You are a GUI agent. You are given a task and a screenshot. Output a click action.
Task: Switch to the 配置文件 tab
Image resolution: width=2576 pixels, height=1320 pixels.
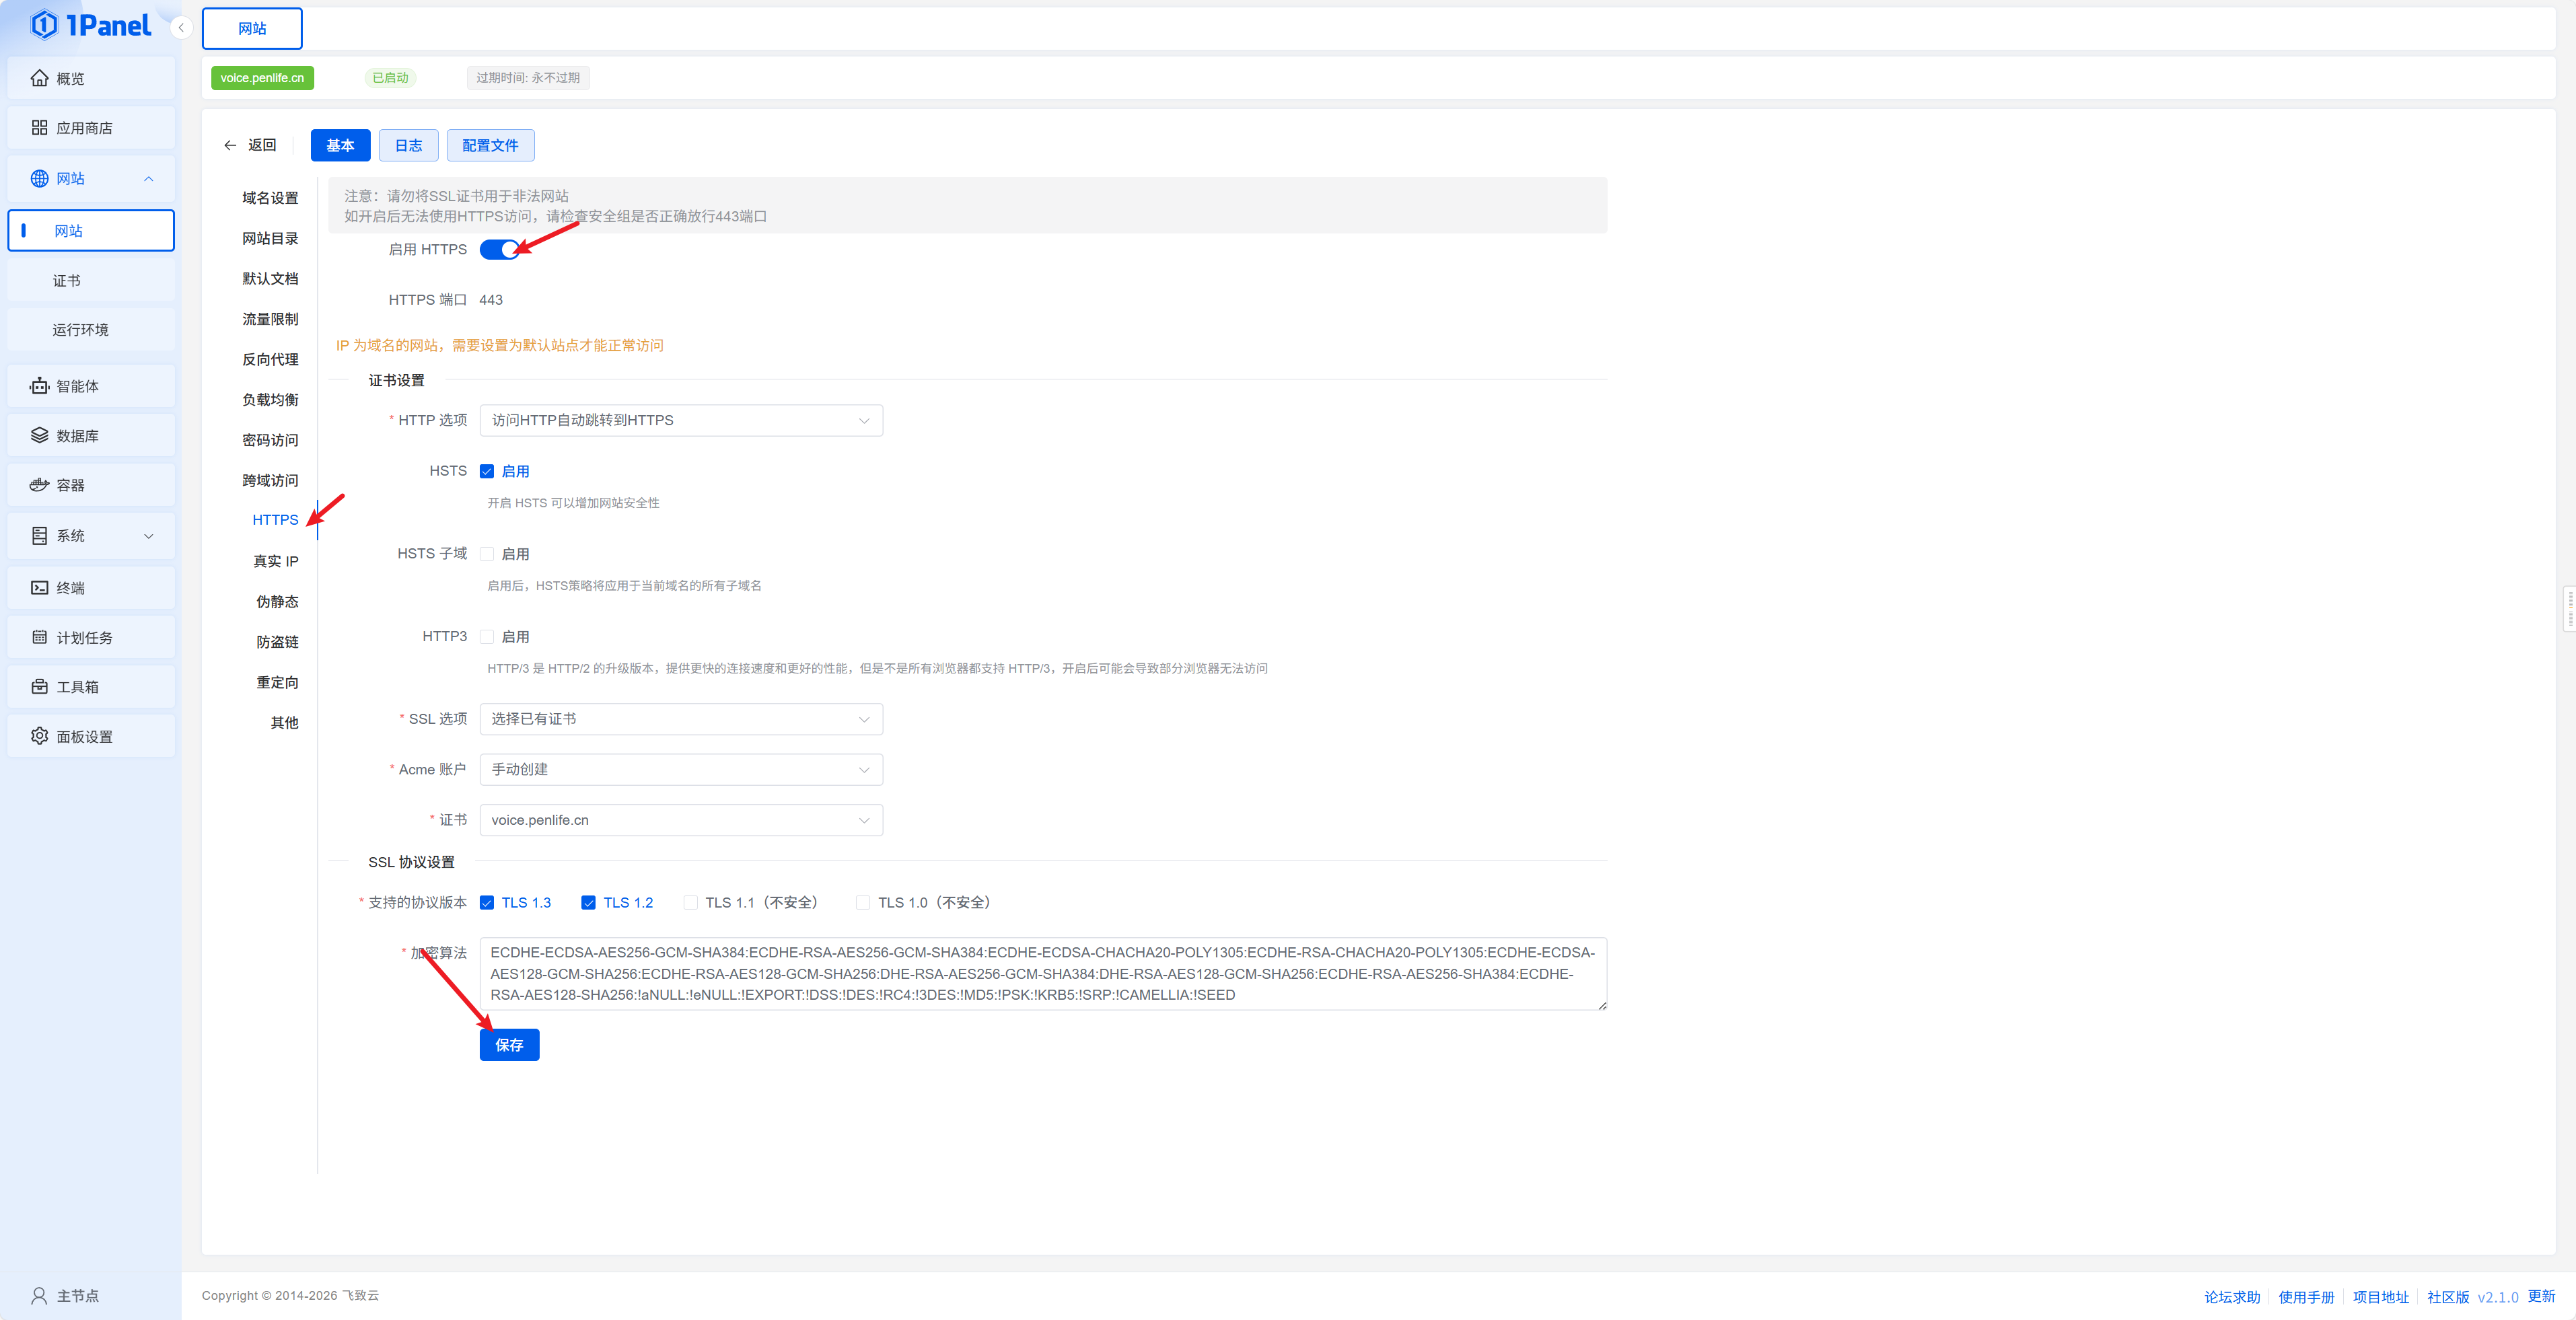tap(490, 146)
